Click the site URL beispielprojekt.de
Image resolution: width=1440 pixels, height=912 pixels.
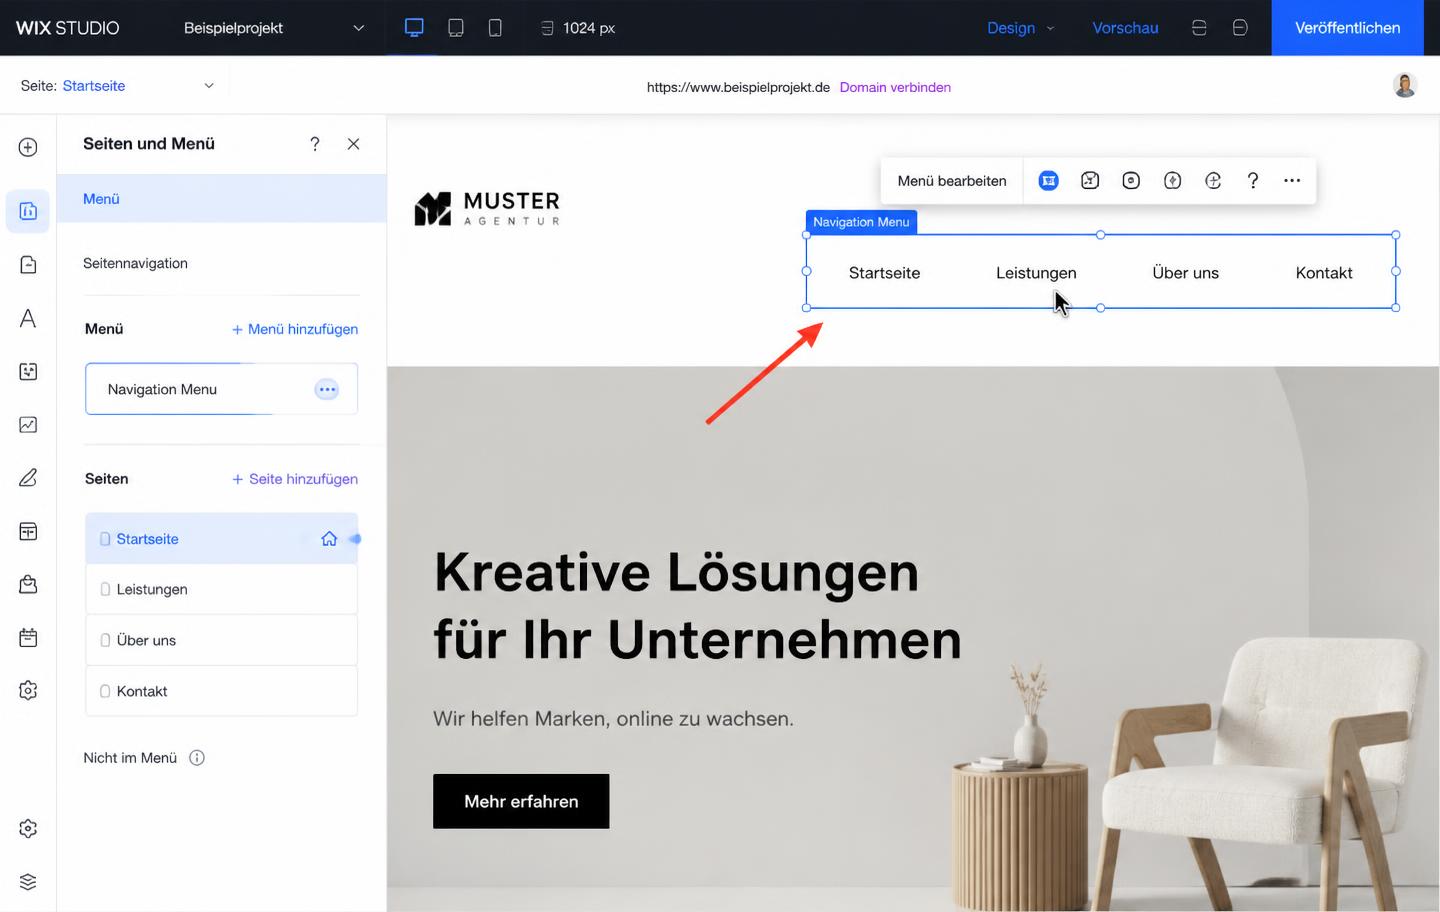738,87
